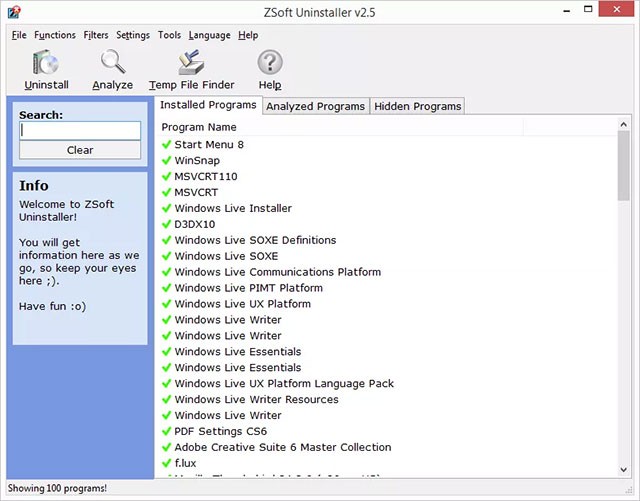Viewport: 640px width, 501px height.
Task: Switch to the Analyzed Programs tab
Action: (x=315, y=106)
